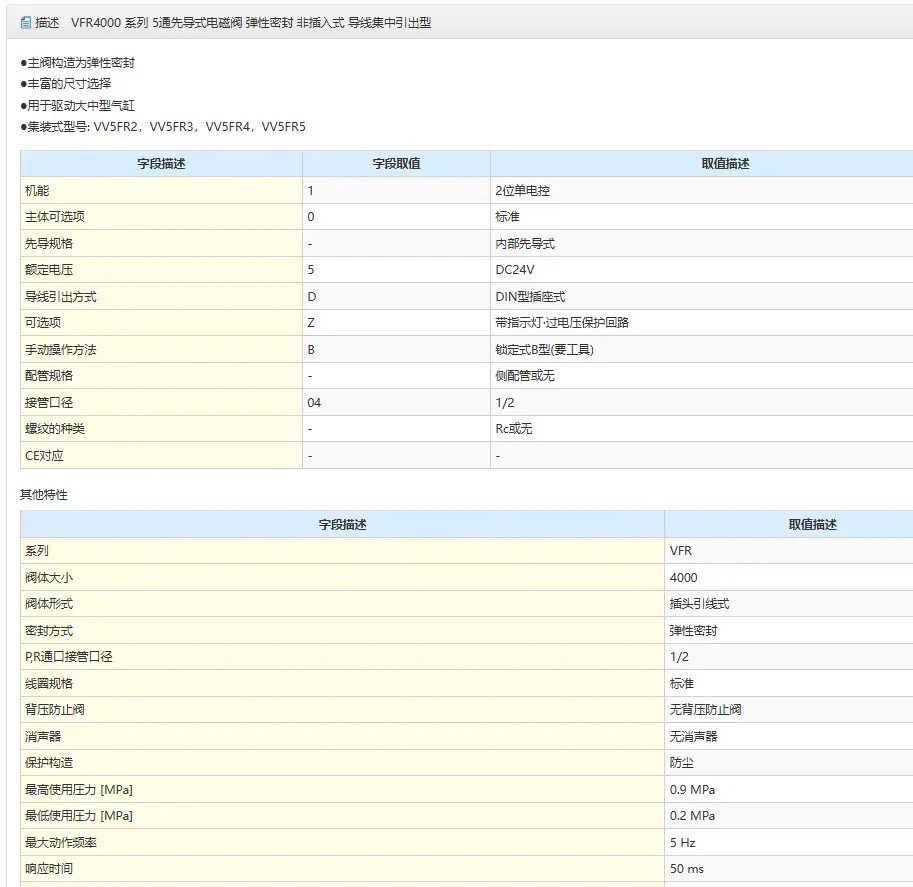Select the 最大动作频率 row label

tap(342, 842)
